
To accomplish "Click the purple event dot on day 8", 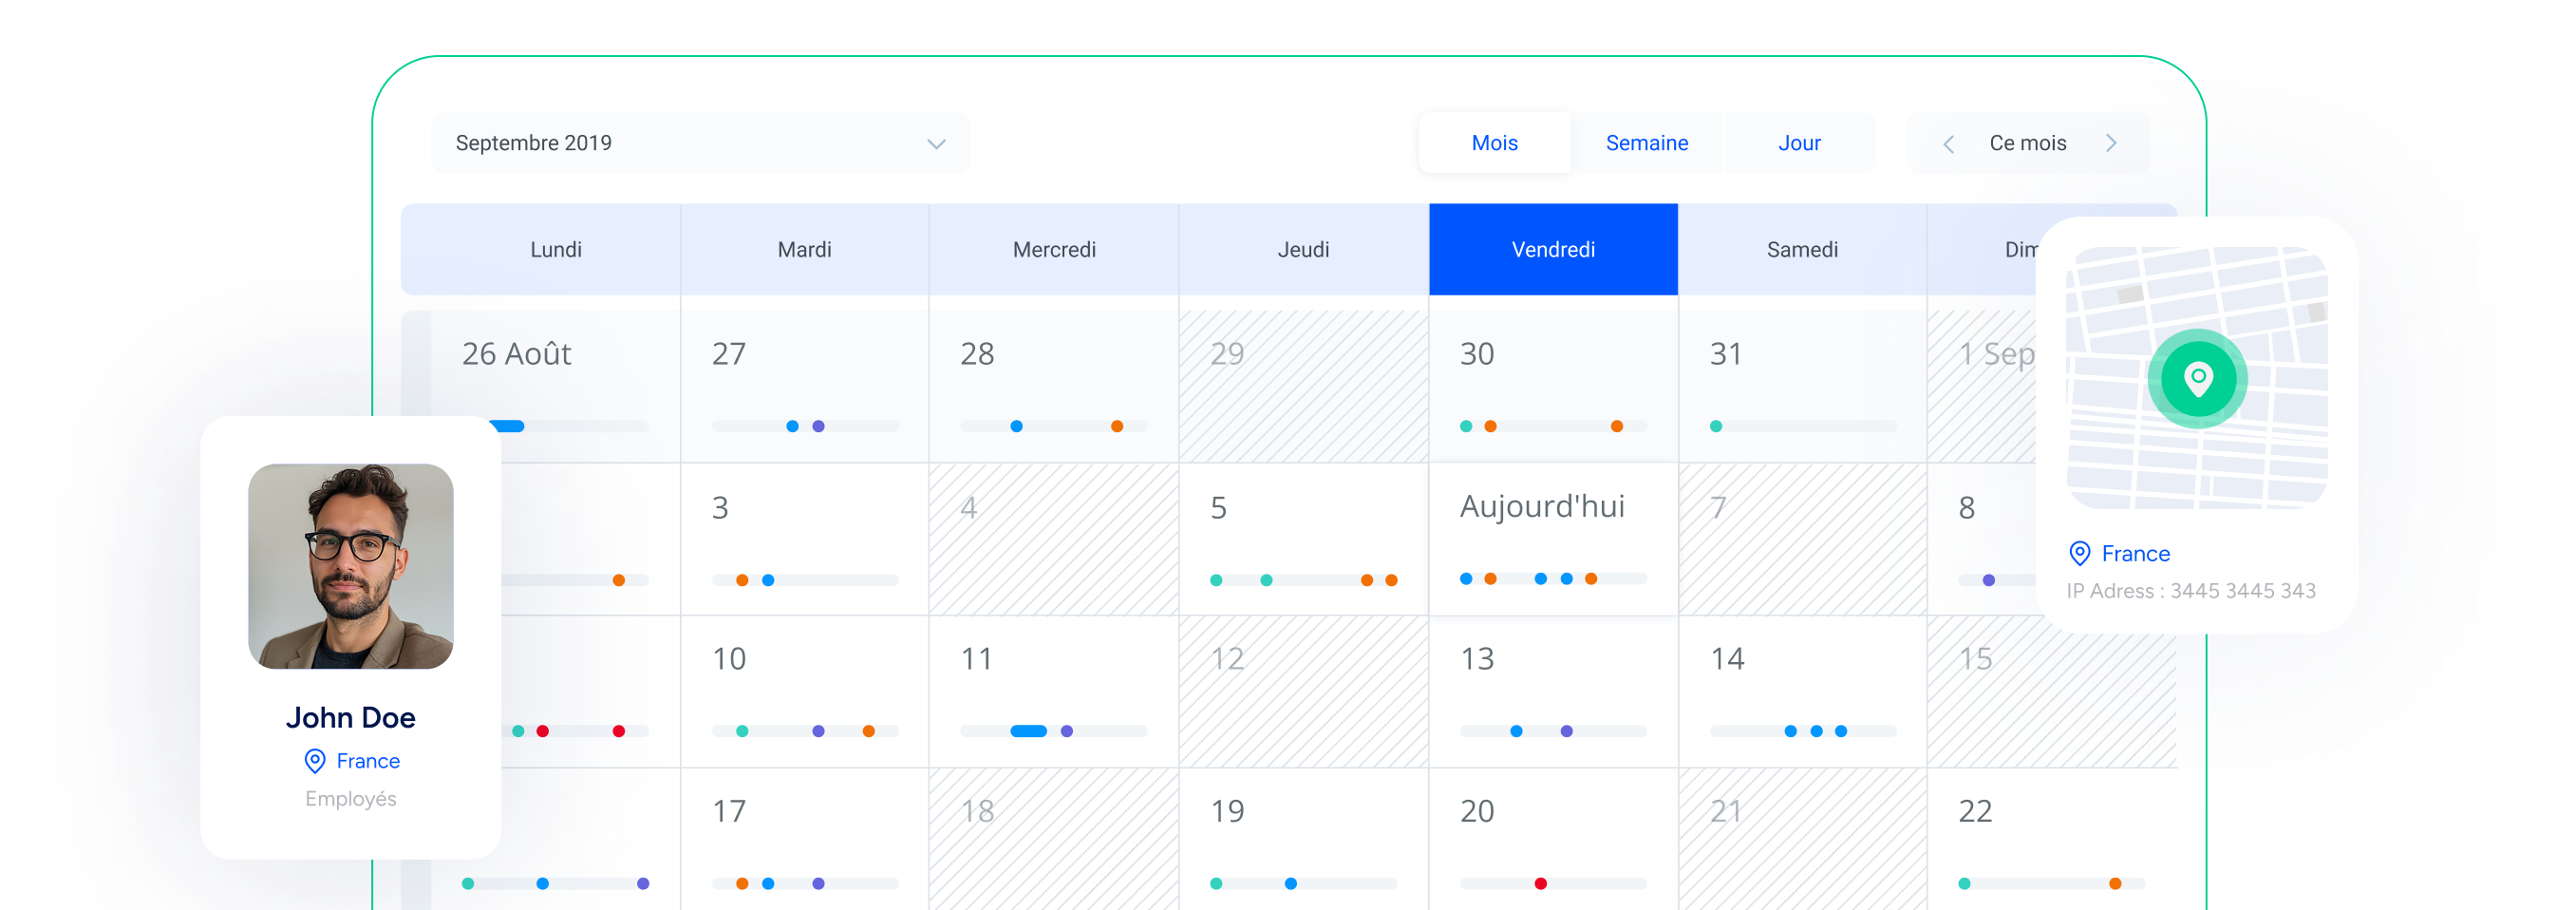I will (1988, 580).
